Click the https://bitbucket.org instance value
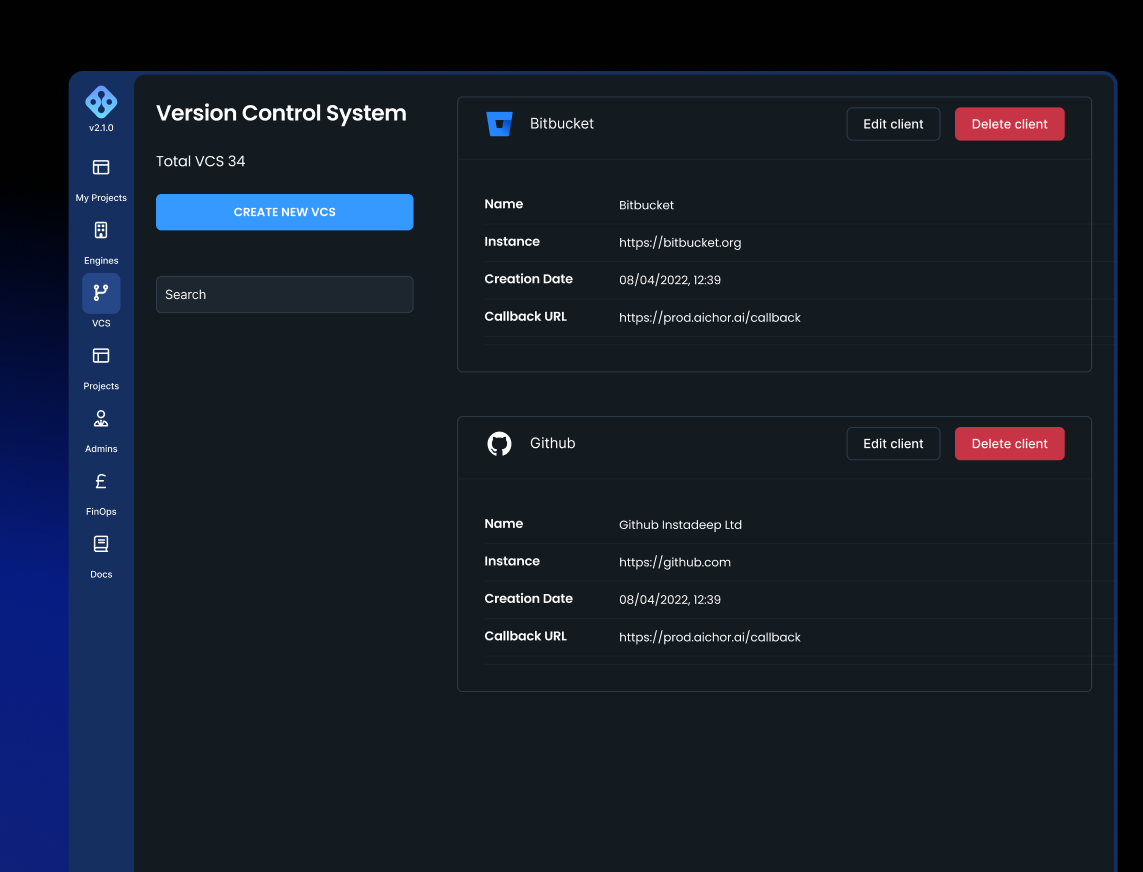This screenshot has height=872, width=1143. [x=680, y=242]
